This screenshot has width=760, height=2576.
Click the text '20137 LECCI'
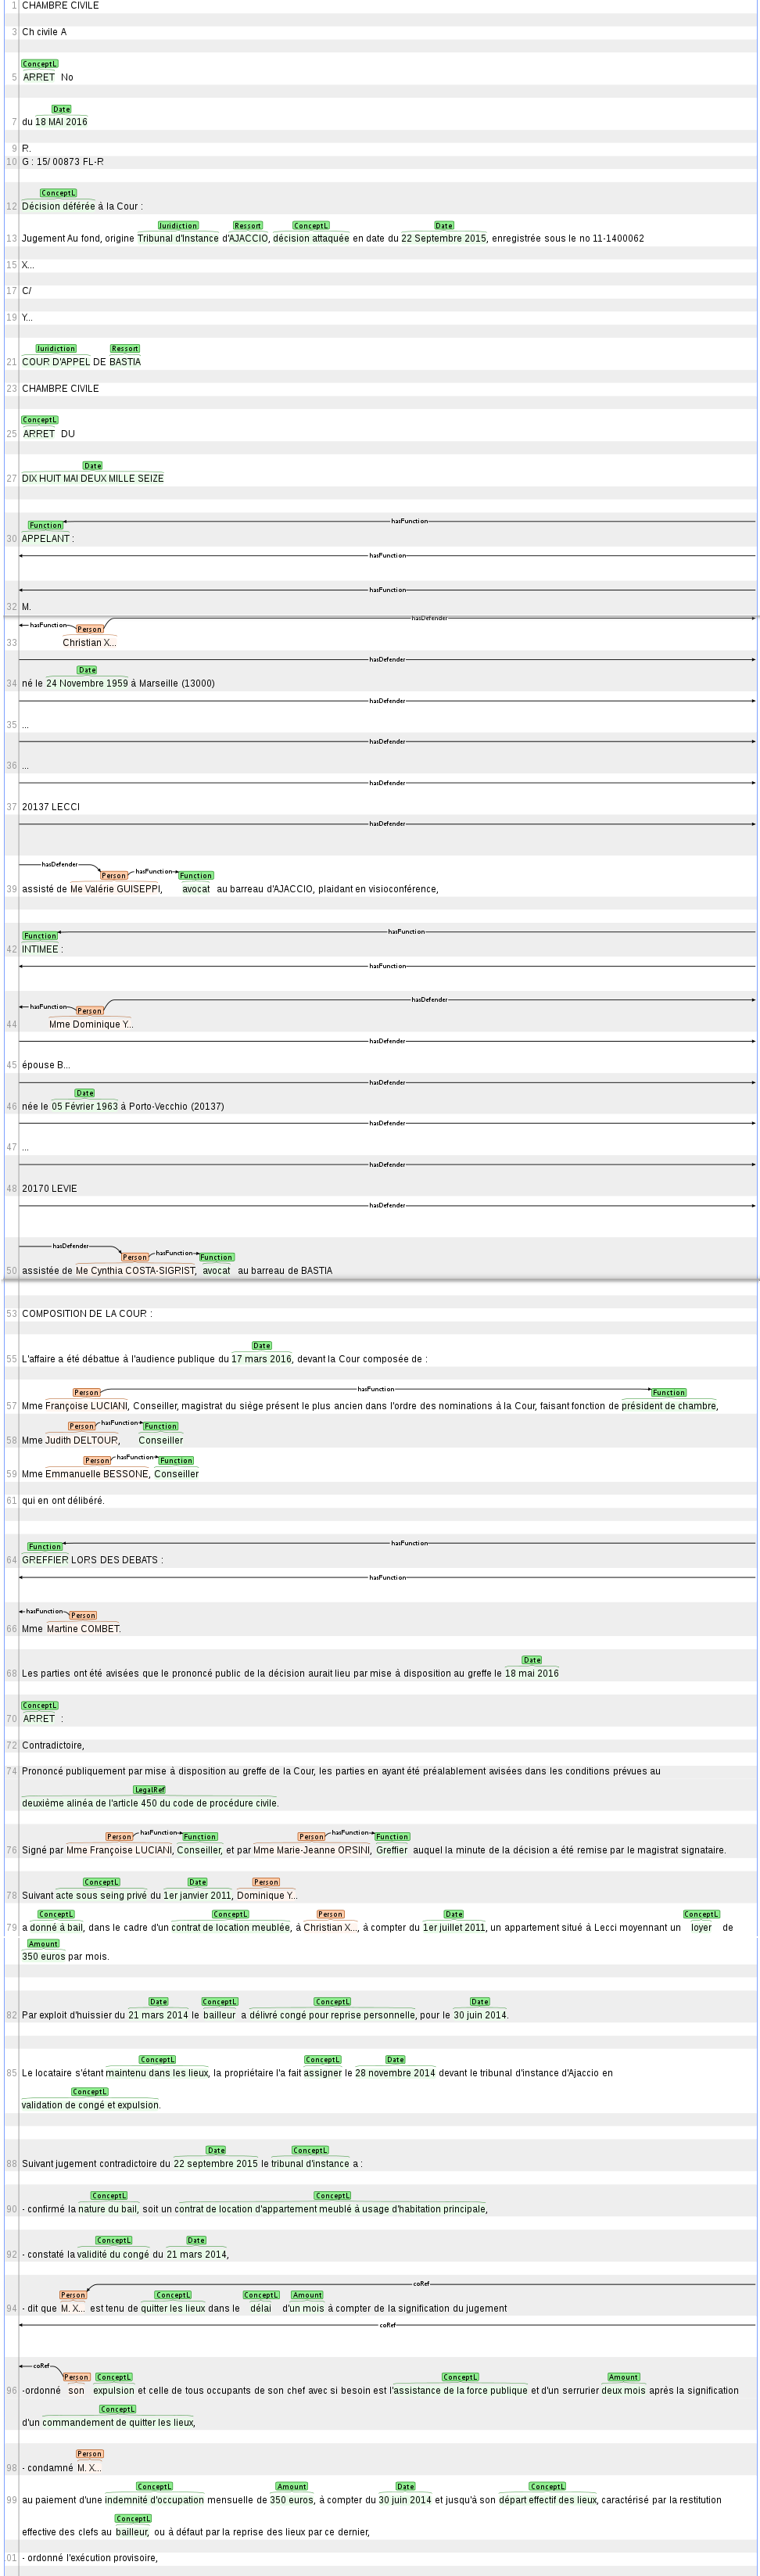51,808
